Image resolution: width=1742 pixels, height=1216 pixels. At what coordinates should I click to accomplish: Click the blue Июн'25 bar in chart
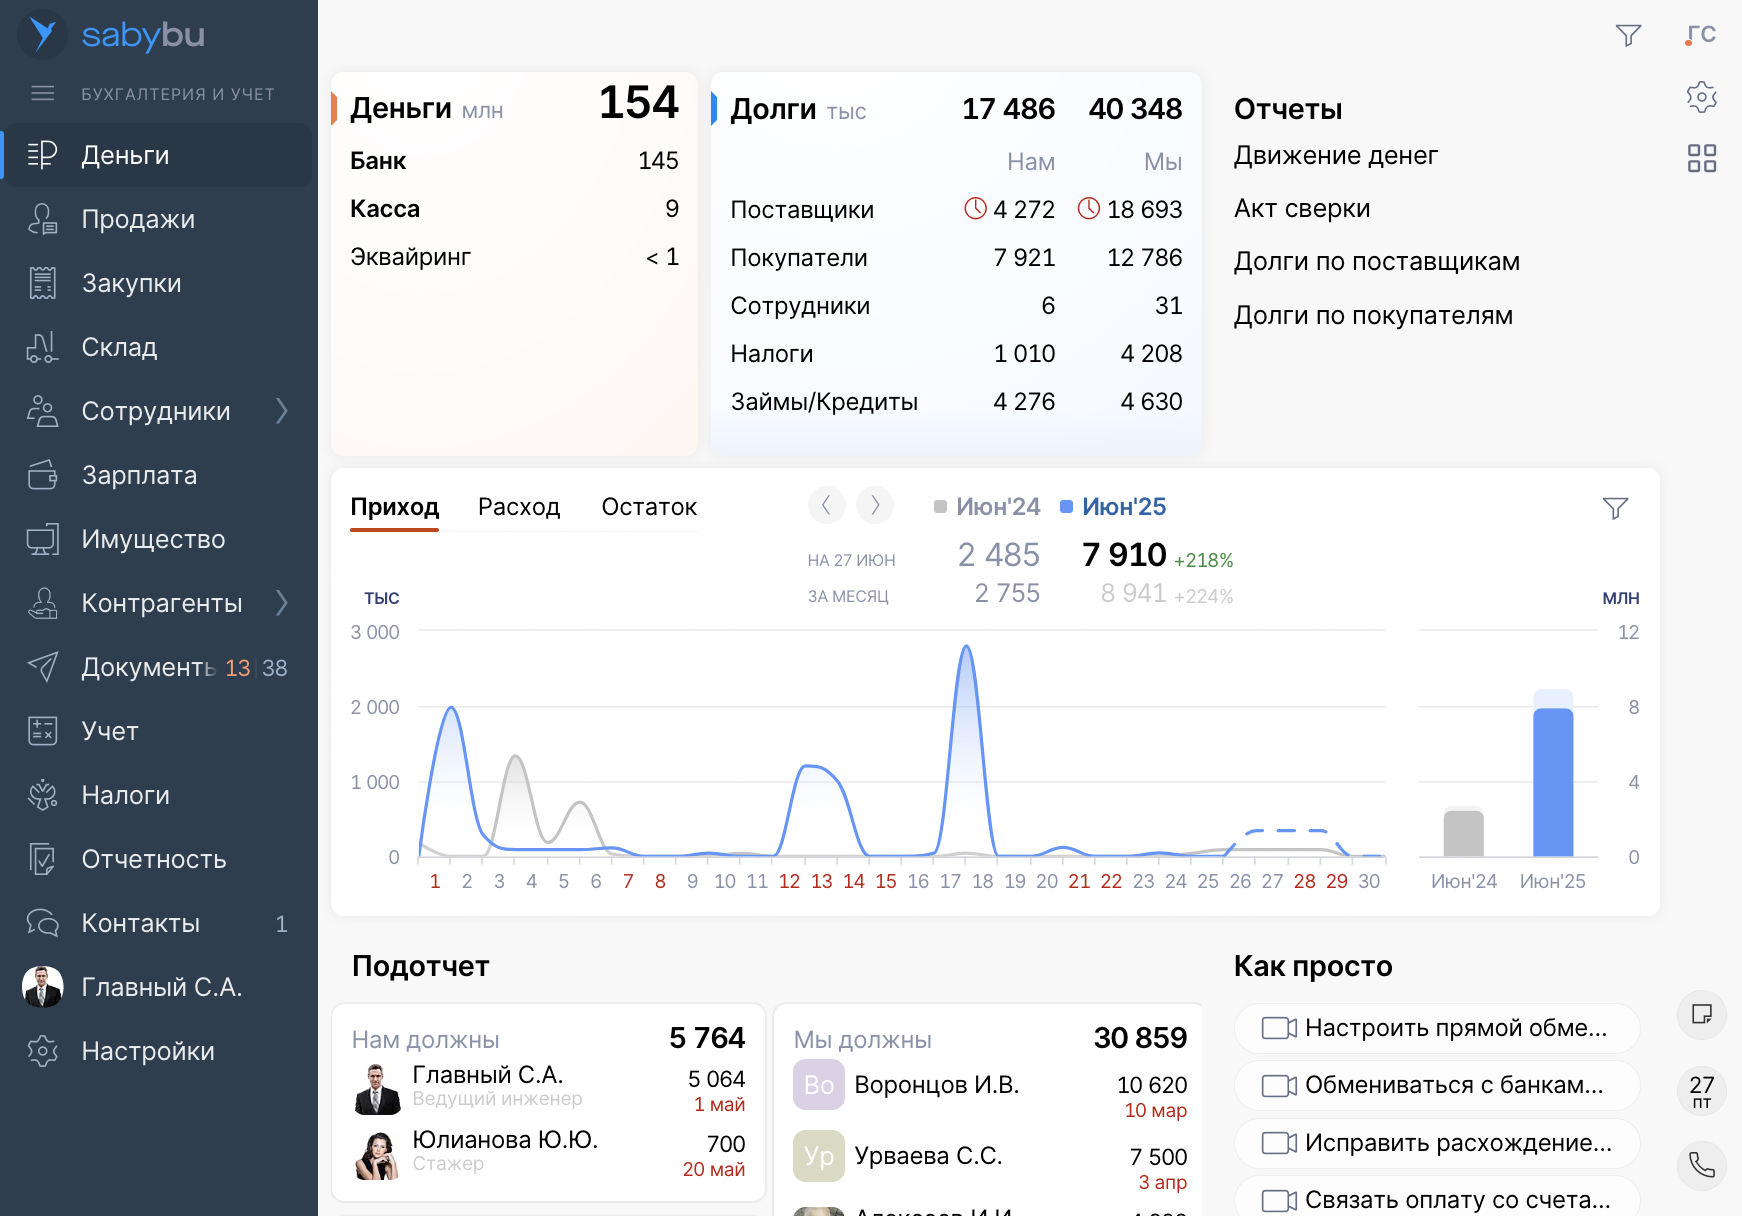1552,780
